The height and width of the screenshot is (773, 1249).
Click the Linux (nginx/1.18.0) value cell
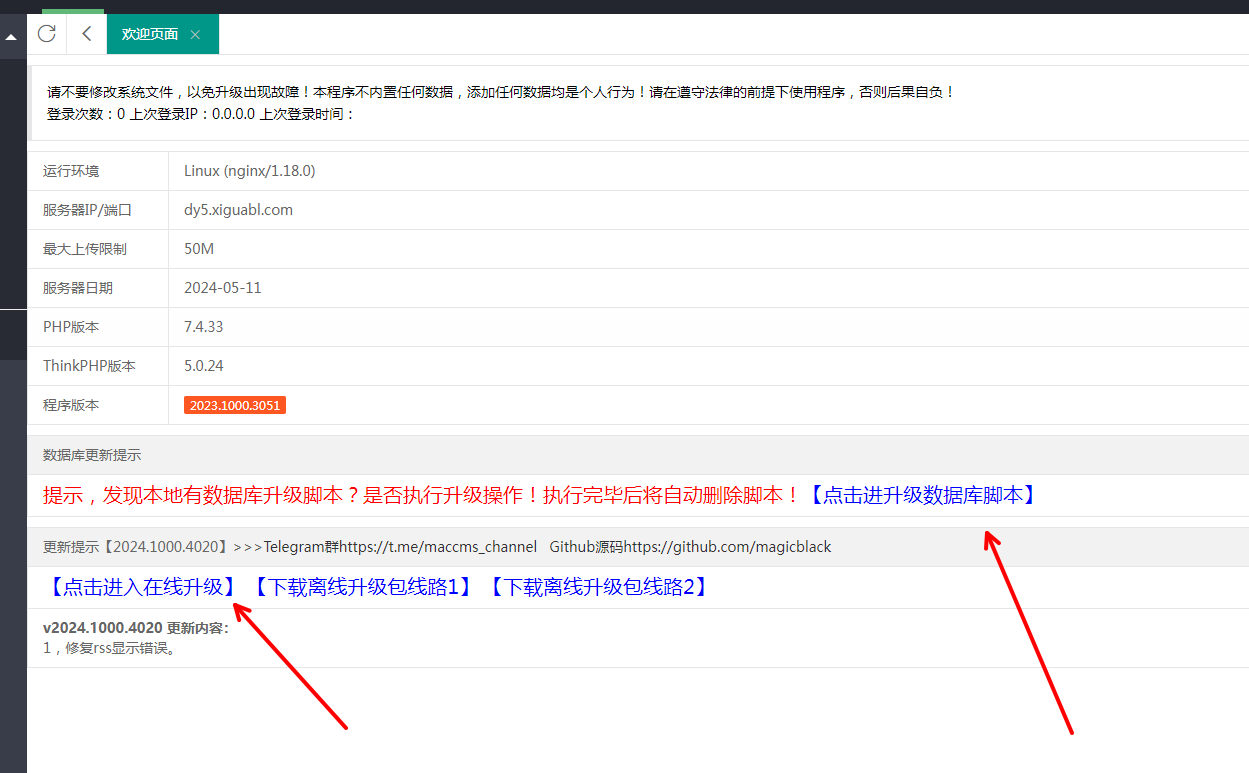click(249, 171)
